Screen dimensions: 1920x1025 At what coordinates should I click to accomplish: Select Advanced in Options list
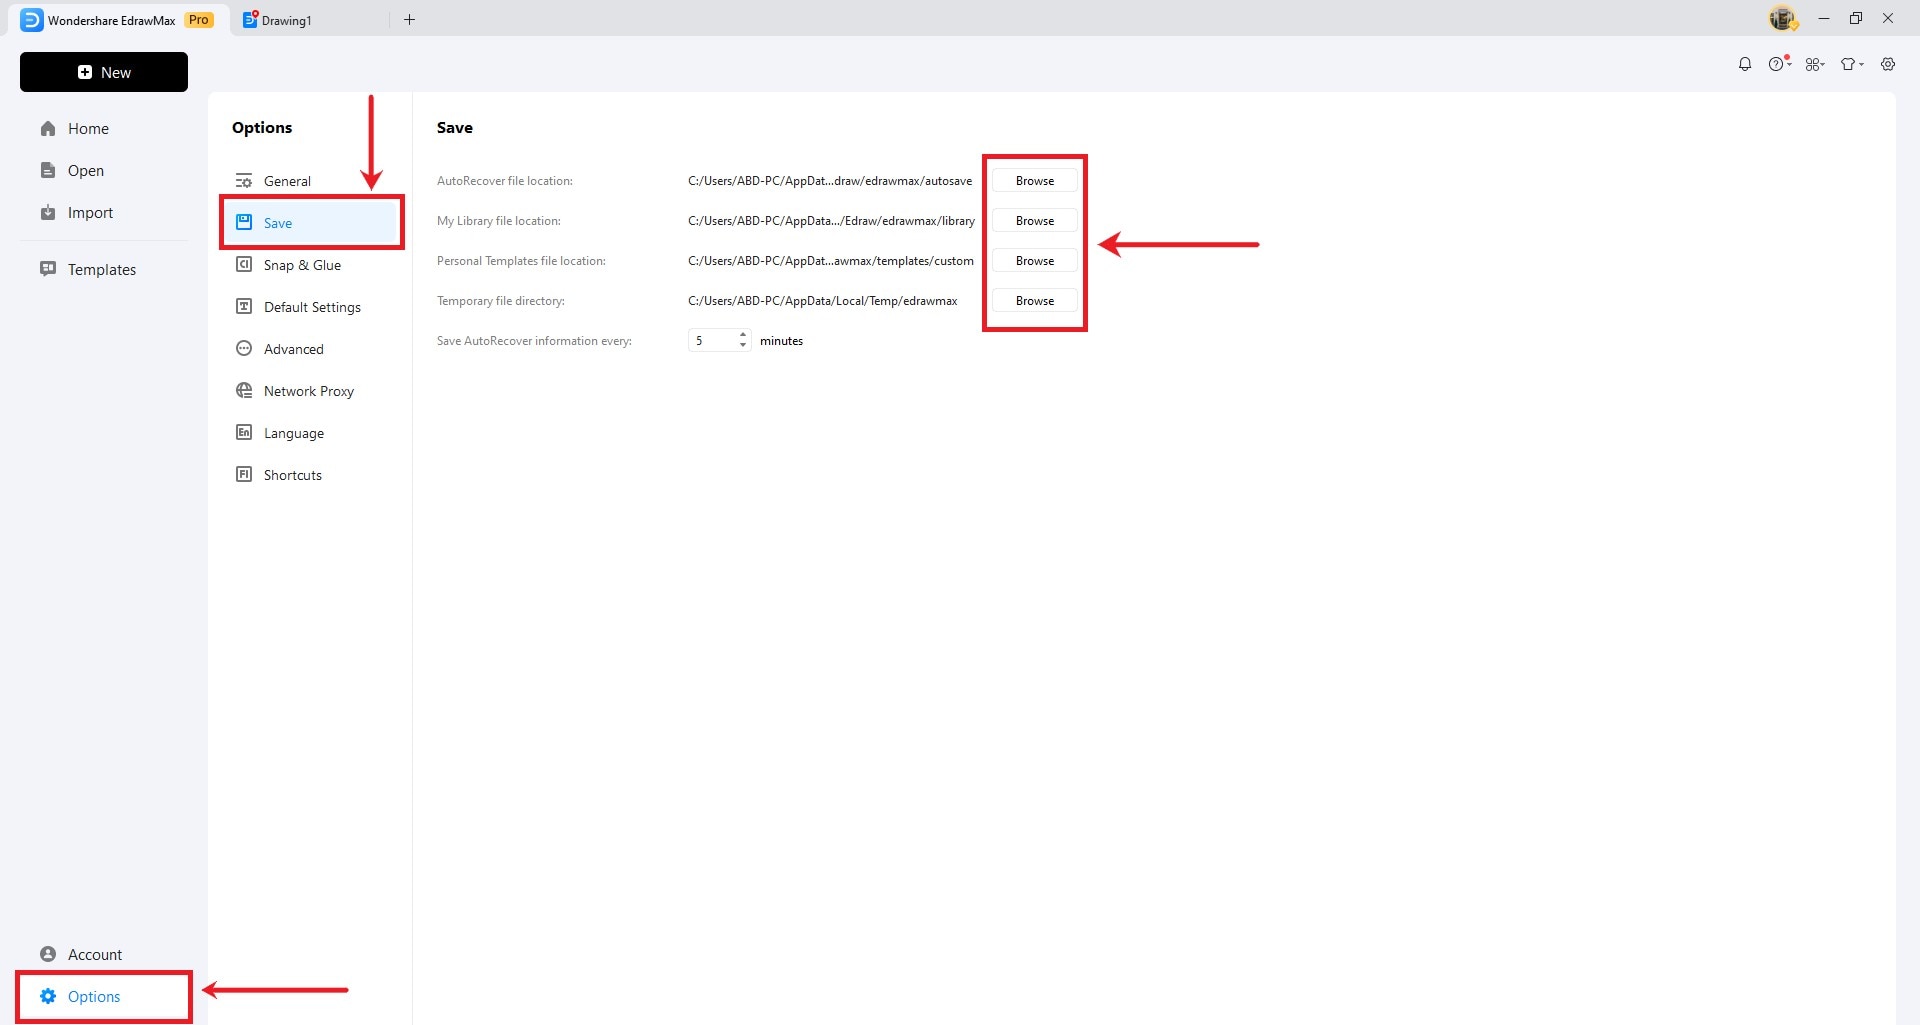[293, 349]
